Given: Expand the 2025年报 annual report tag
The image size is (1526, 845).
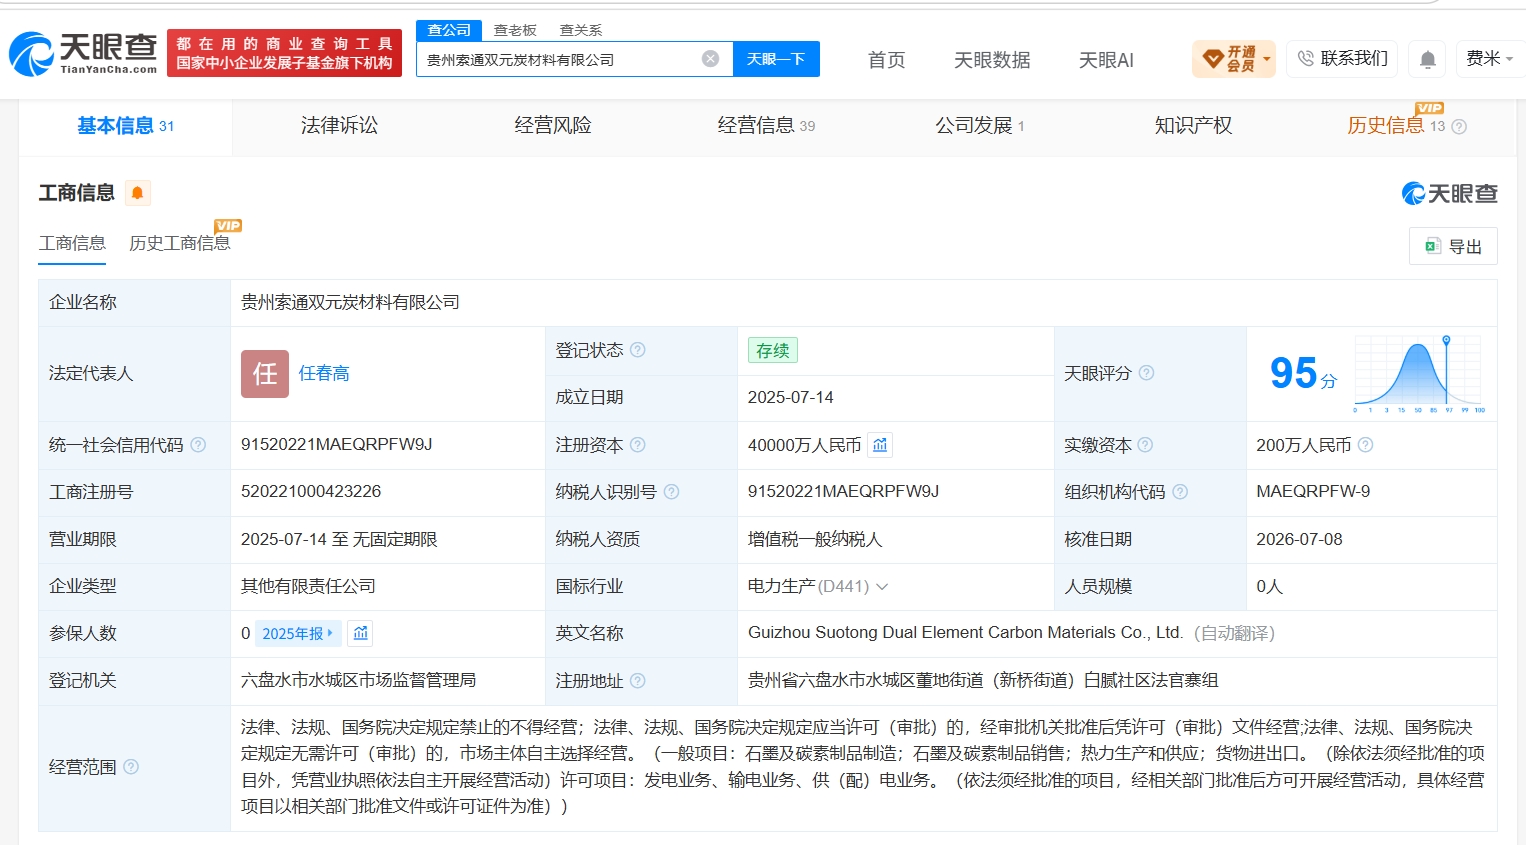Looking at the screenshot, I should [x=298, y=633].
